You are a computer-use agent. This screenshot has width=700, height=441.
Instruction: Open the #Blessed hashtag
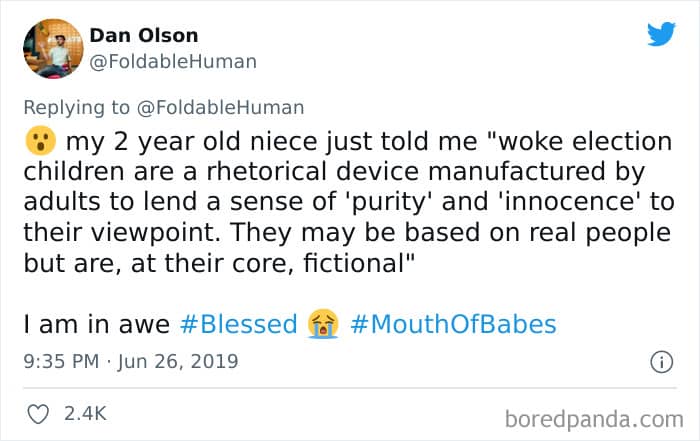238,324
